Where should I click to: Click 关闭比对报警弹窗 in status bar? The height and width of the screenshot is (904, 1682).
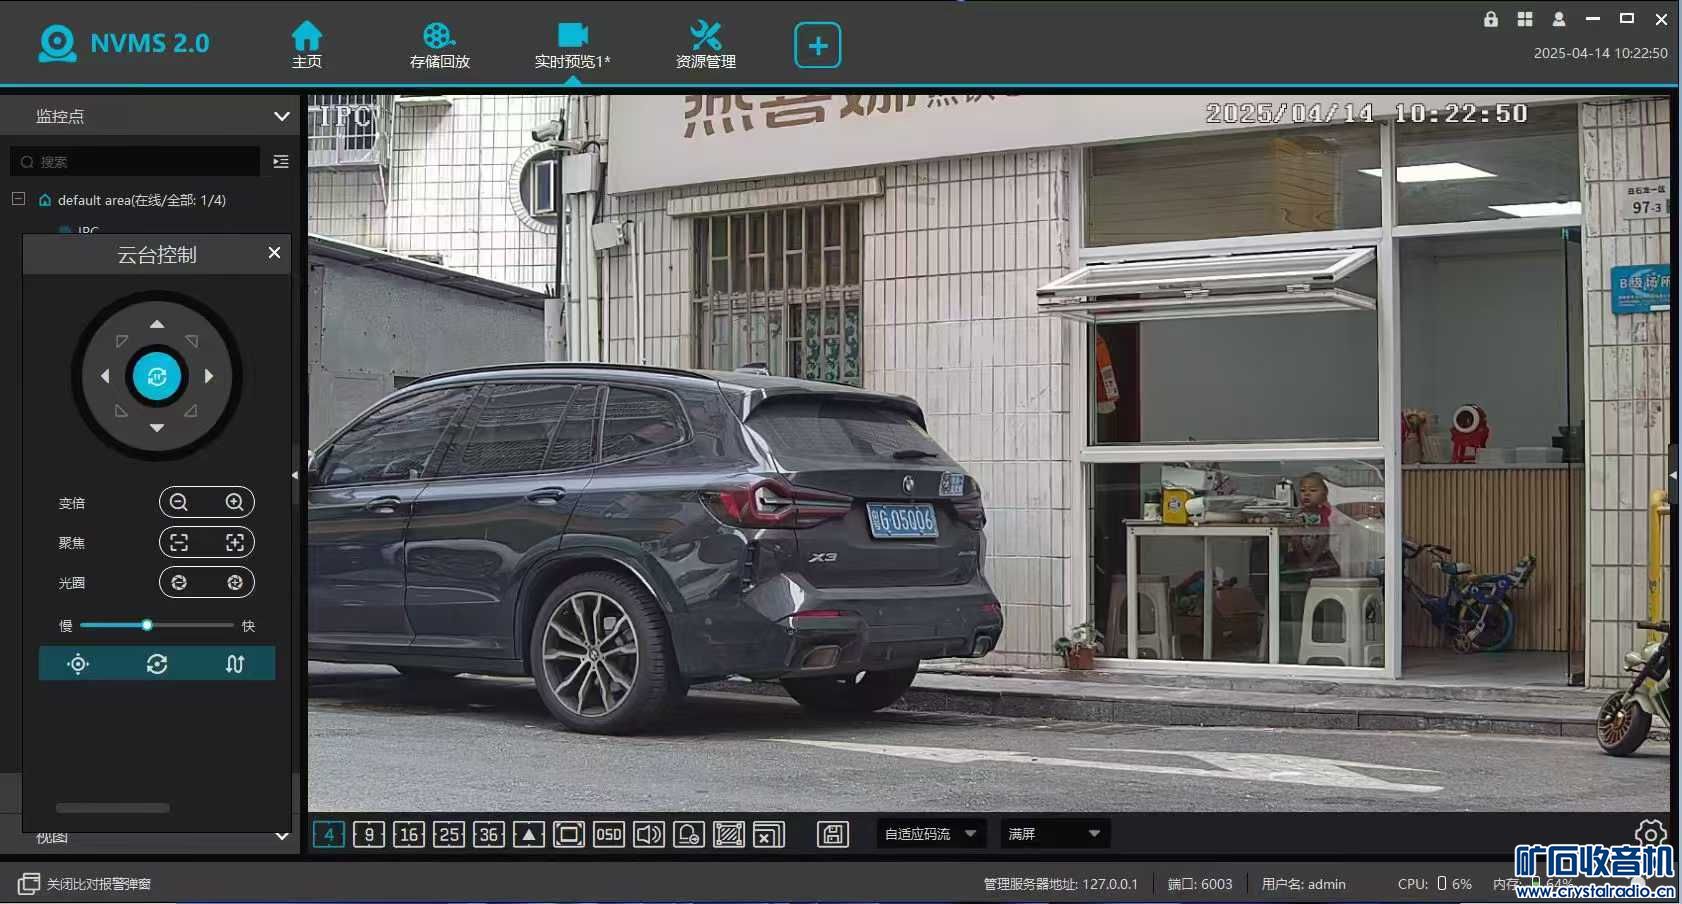pyautogui.click(x=85, y=884)
